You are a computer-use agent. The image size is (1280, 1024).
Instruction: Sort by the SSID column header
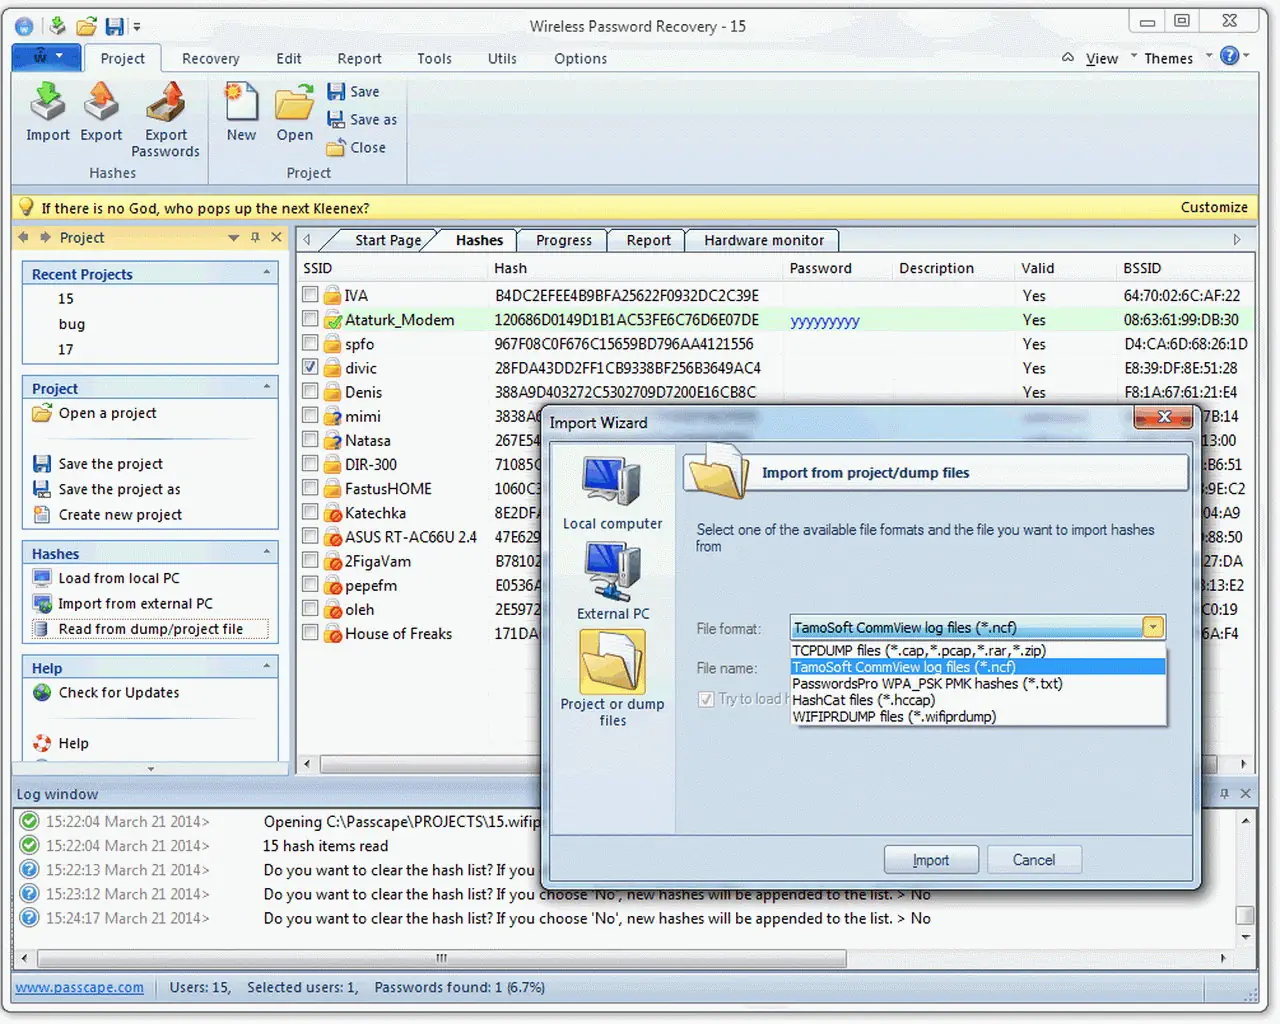394,268
